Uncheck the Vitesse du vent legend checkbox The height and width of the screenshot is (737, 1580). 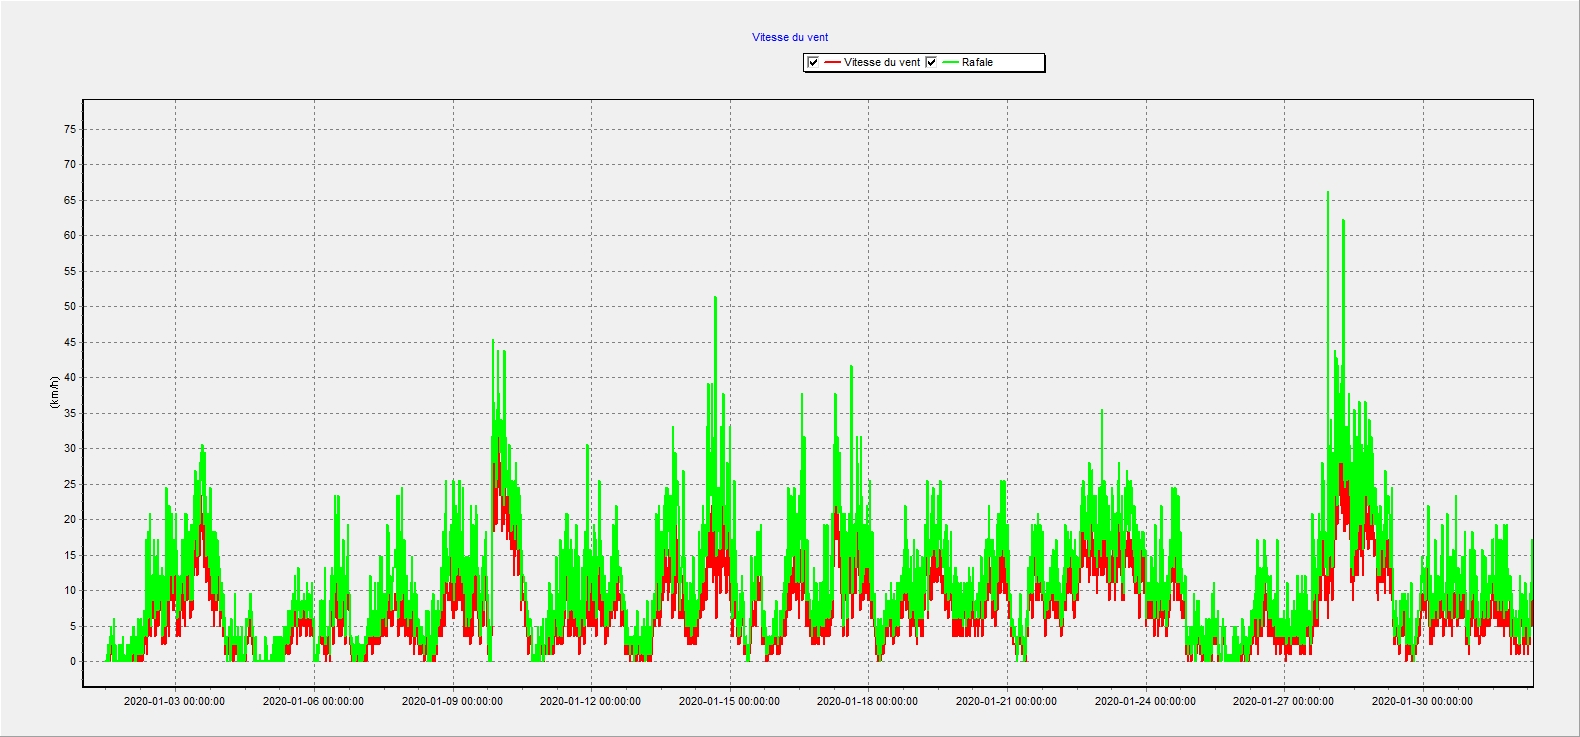point(813,62)
